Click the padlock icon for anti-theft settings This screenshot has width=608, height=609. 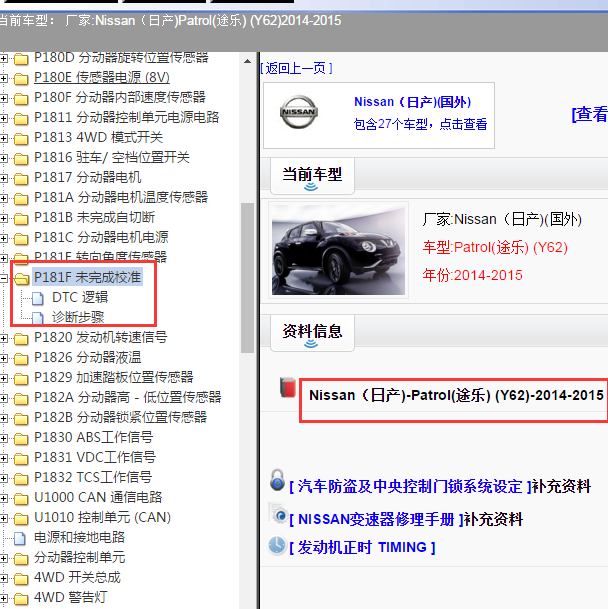tap(277, 480)
